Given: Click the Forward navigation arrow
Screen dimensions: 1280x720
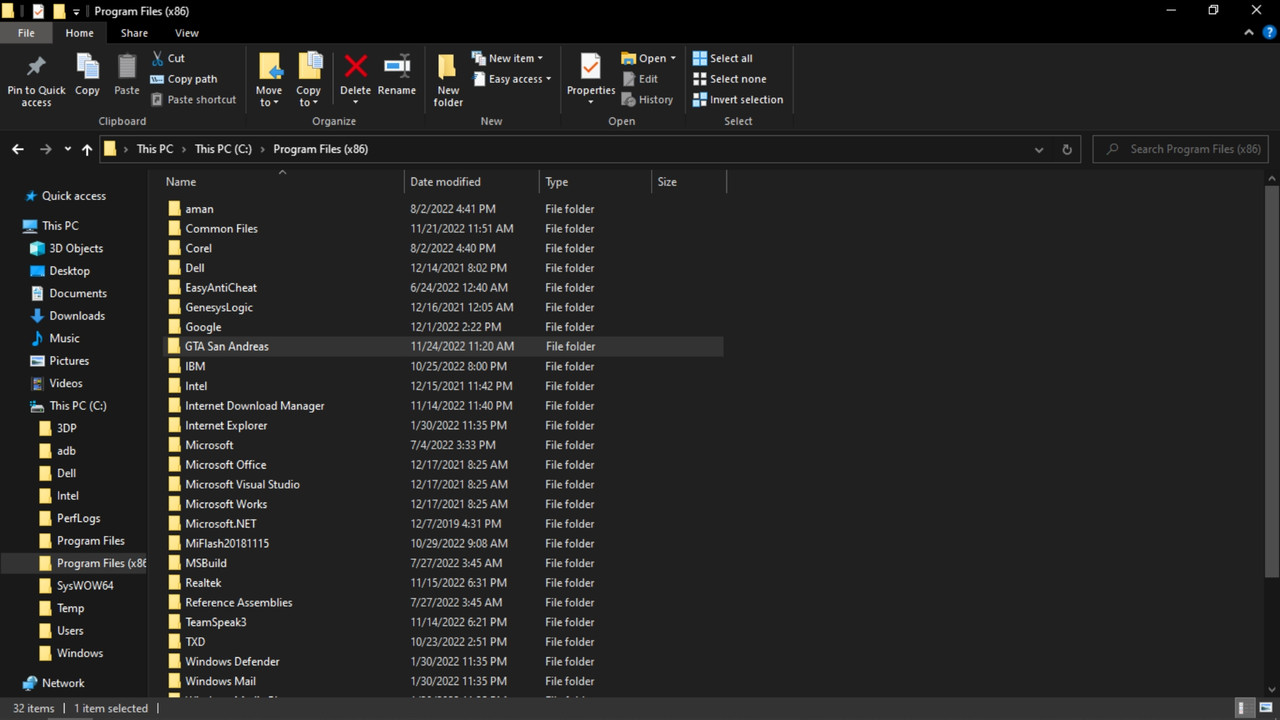Looking at the screenshot, I should click(x=45, y=149).
